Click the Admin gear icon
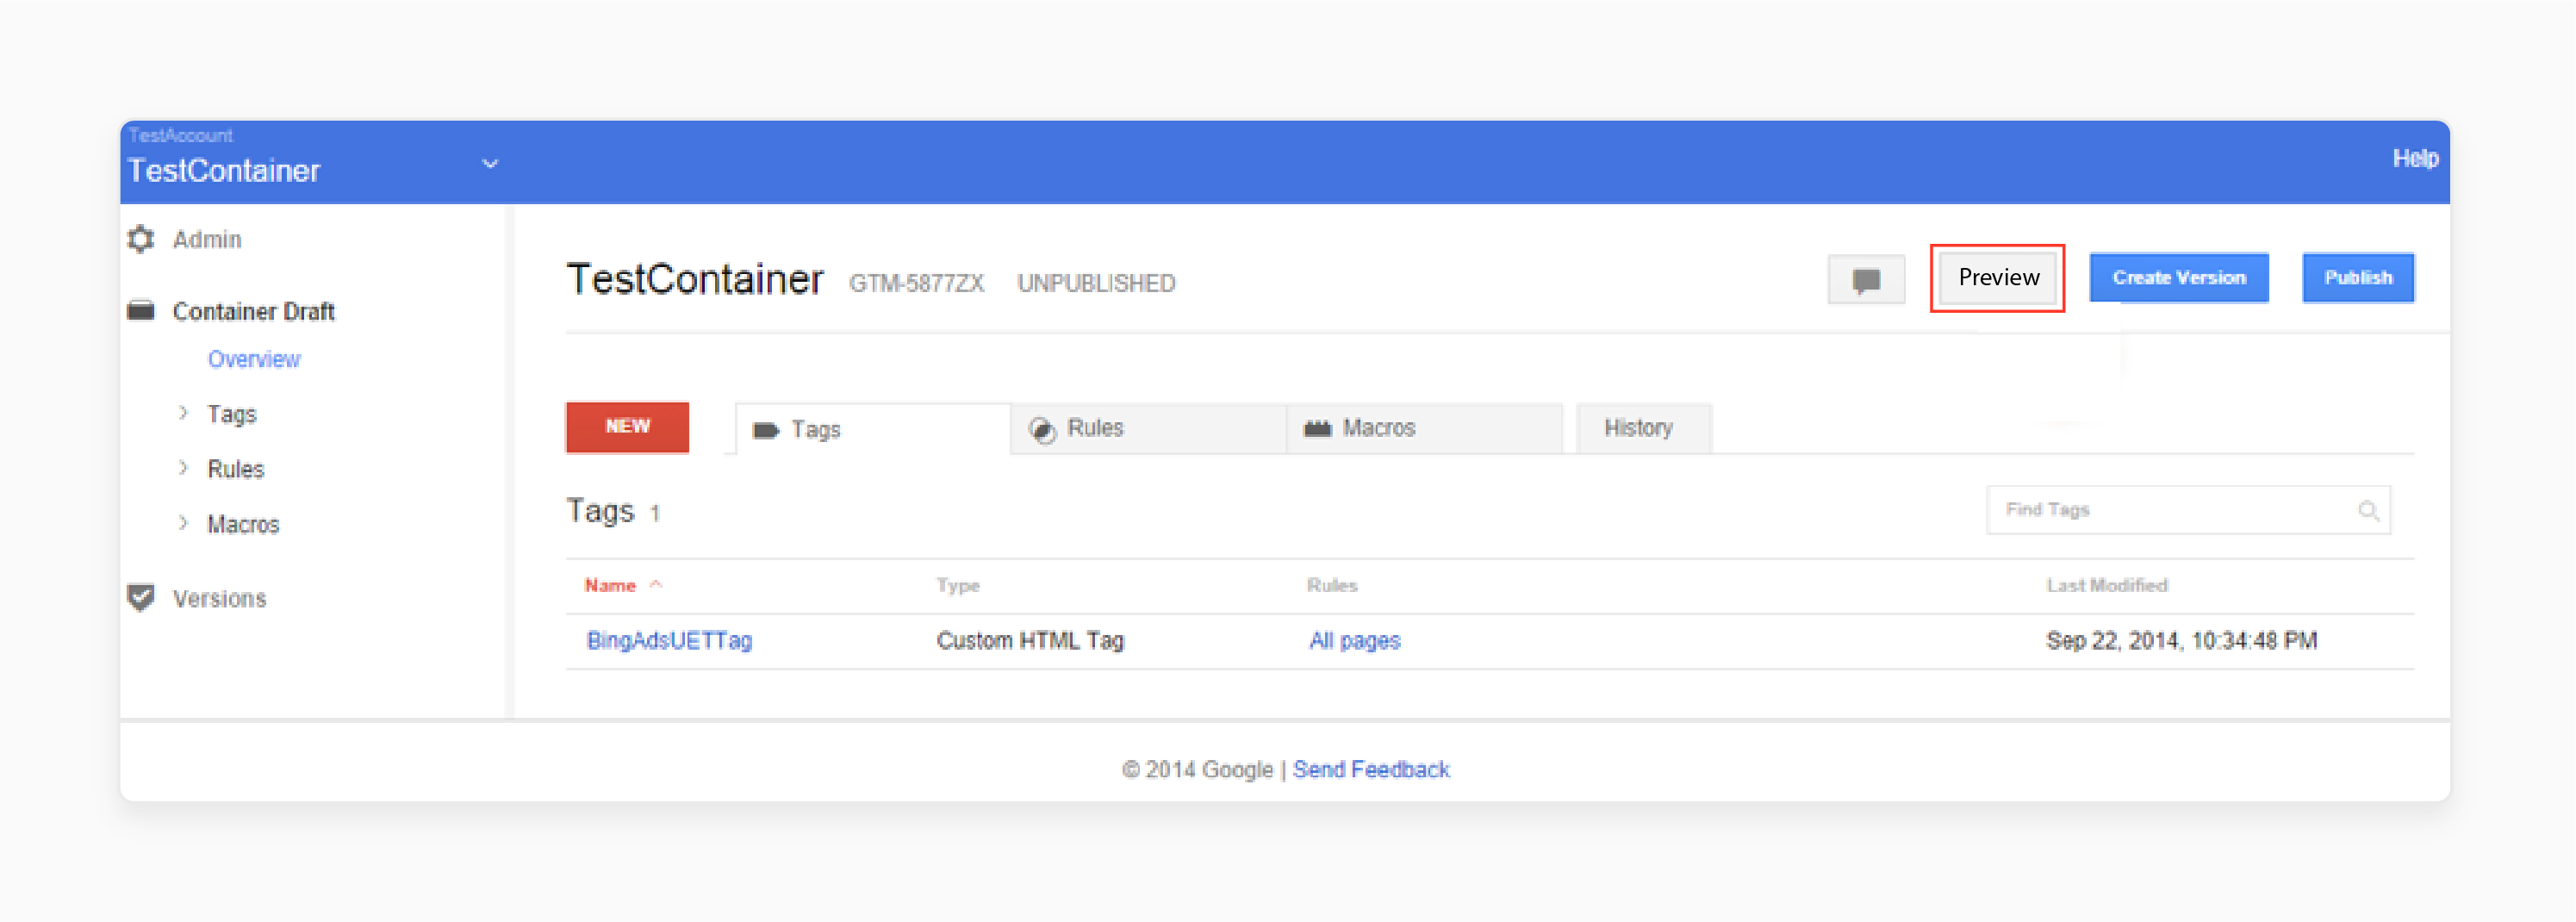 (x=141, y=239)
